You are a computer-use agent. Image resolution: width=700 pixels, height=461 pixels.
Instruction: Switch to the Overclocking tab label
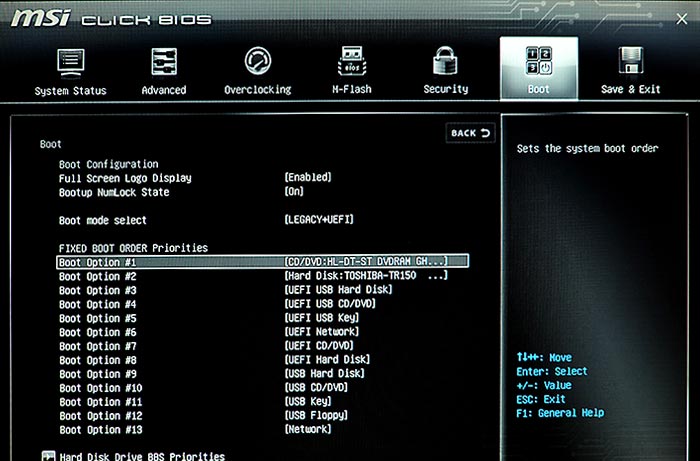[258, 90]
